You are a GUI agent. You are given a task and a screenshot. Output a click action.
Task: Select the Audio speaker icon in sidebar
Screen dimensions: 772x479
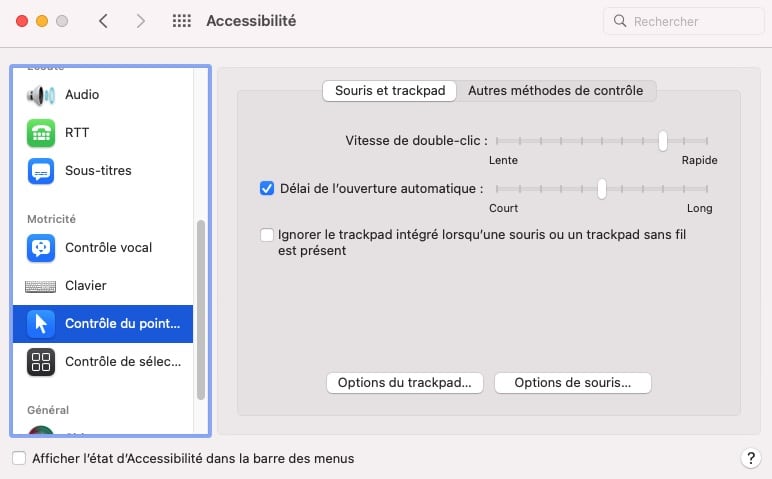point(41,95)
